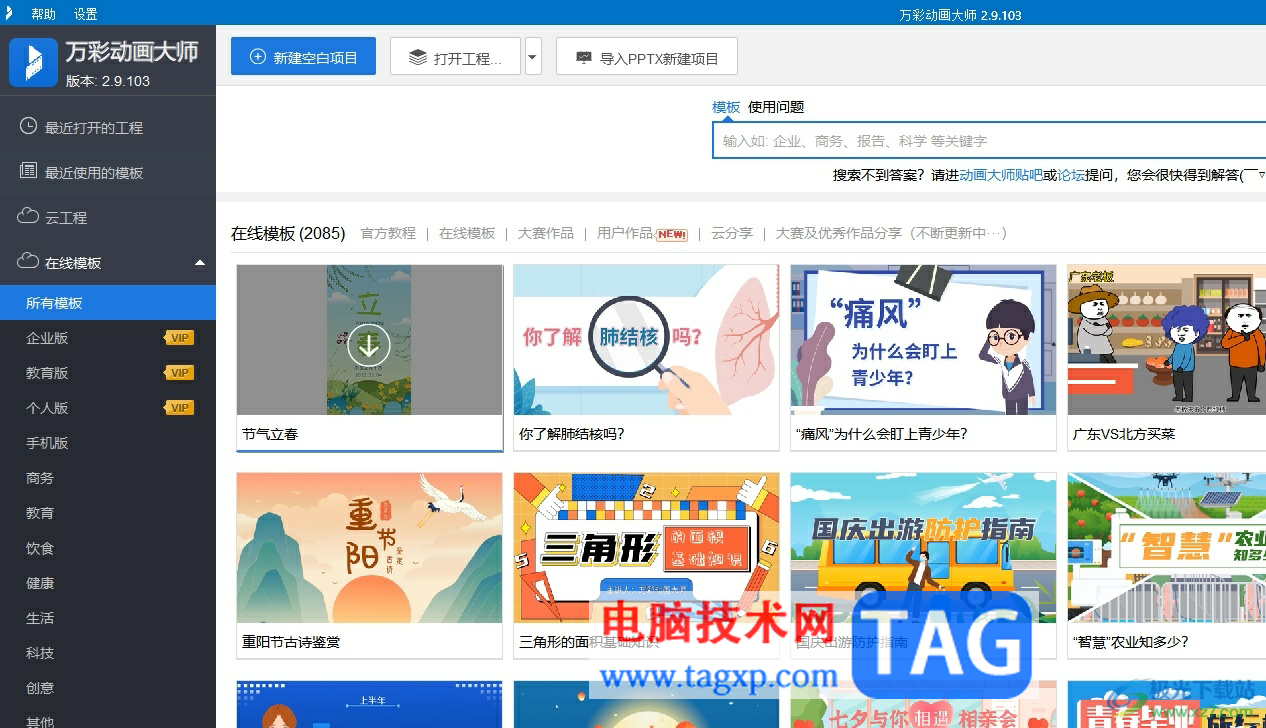The height and width of the screenshot is (728, 1266).
Task: Create a new blank project
Action: point(303,56)
